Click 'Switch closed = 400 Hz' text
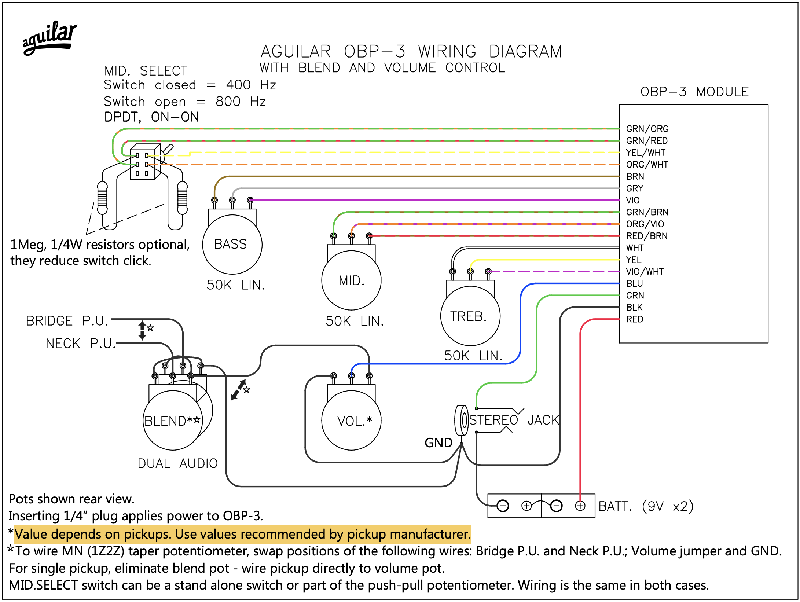Viewport: 800px width, 602px height. 190,85
